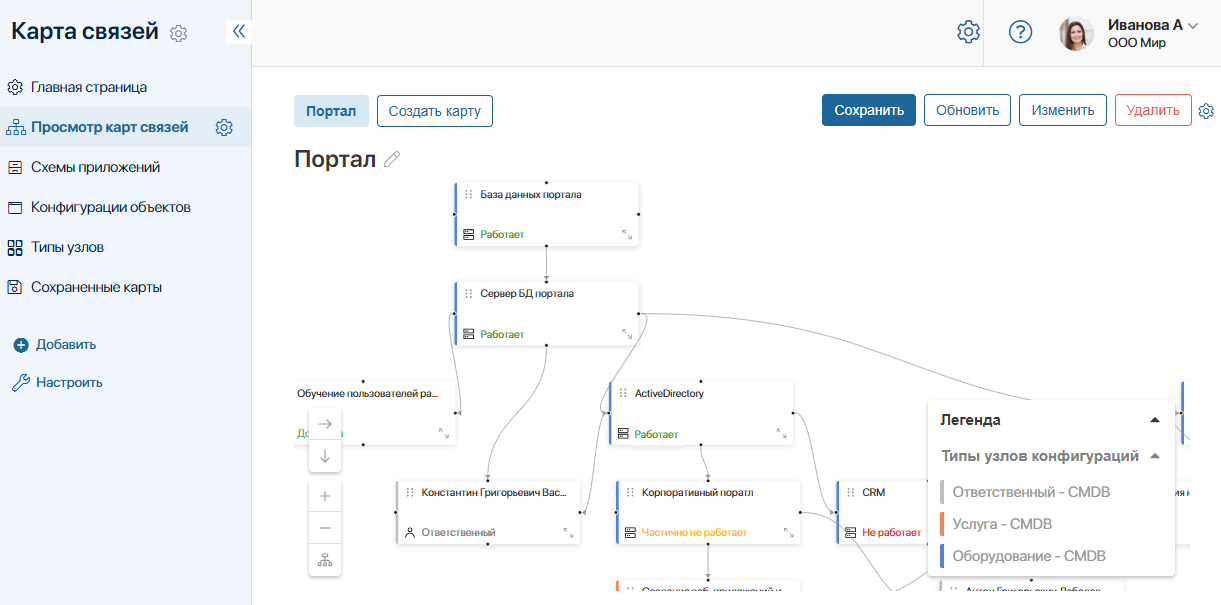Collapse the left sidebar with double chevron
This screenshot has height=605, width=1221.
coord(238,31)
